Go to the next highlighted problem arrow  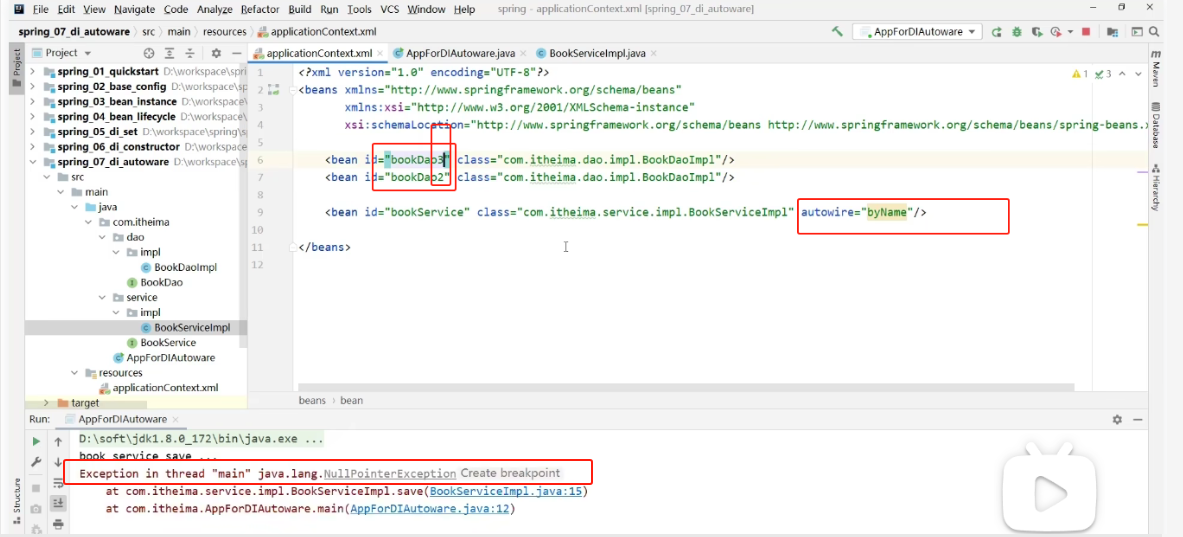click(1138, 74)
